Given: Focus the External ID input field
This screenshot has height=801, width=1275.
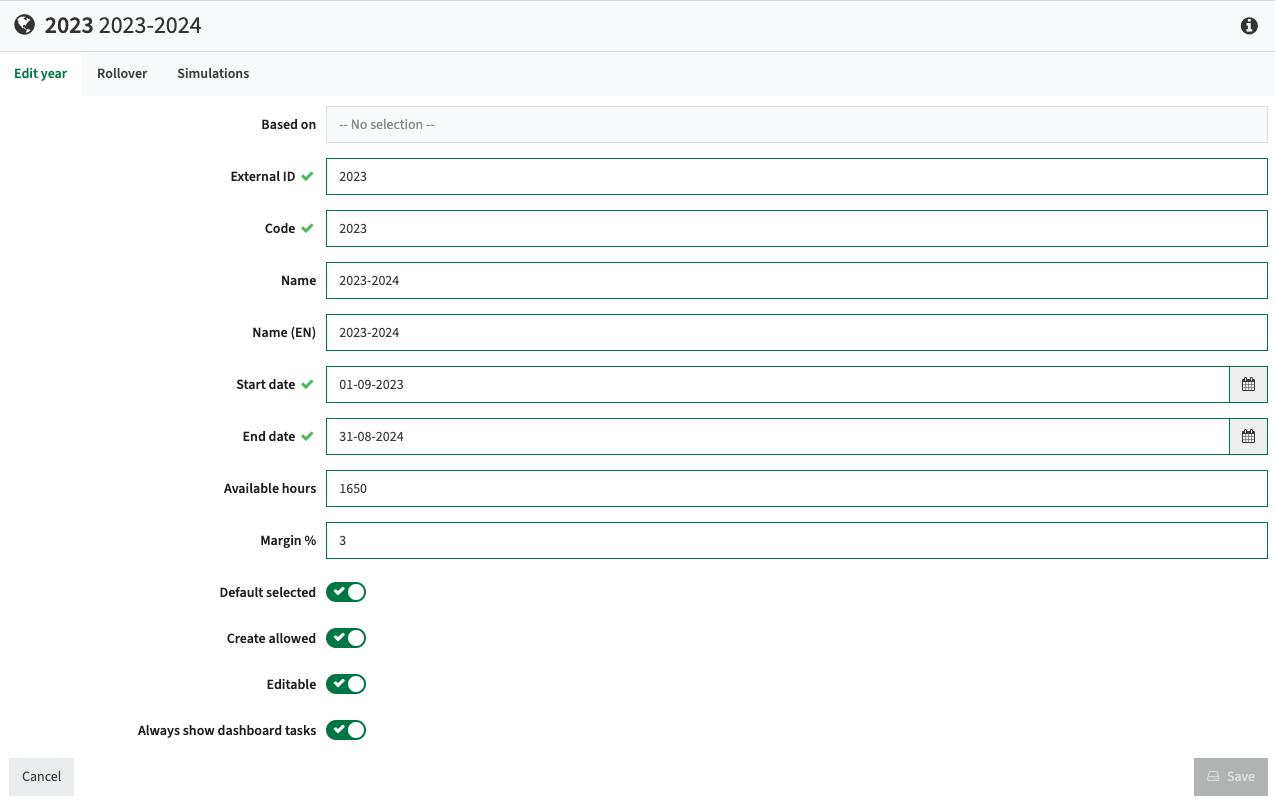Looking at the screenshot, I should pyautogui.click(x=797, y=176).
